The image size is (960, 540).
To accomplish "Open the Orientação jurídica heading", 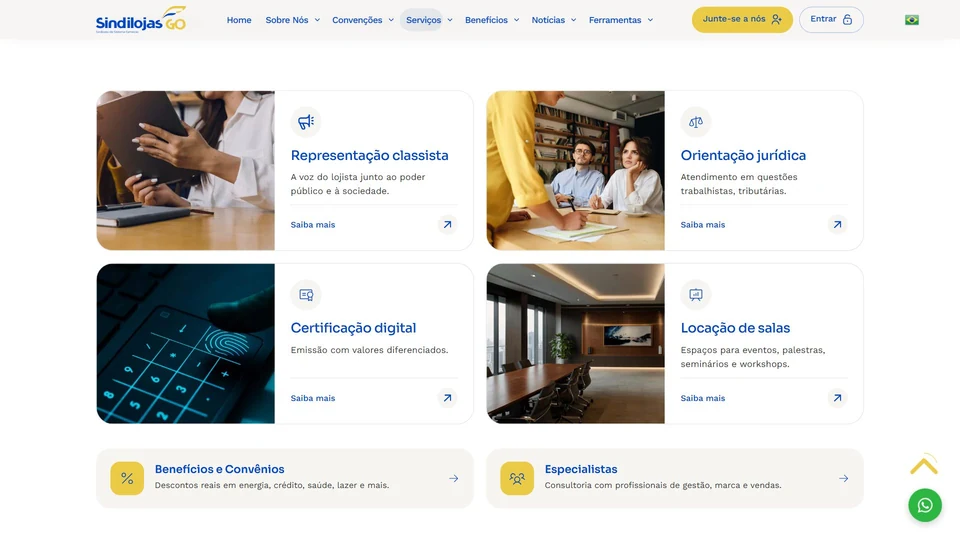I will (x=743, y=156).
